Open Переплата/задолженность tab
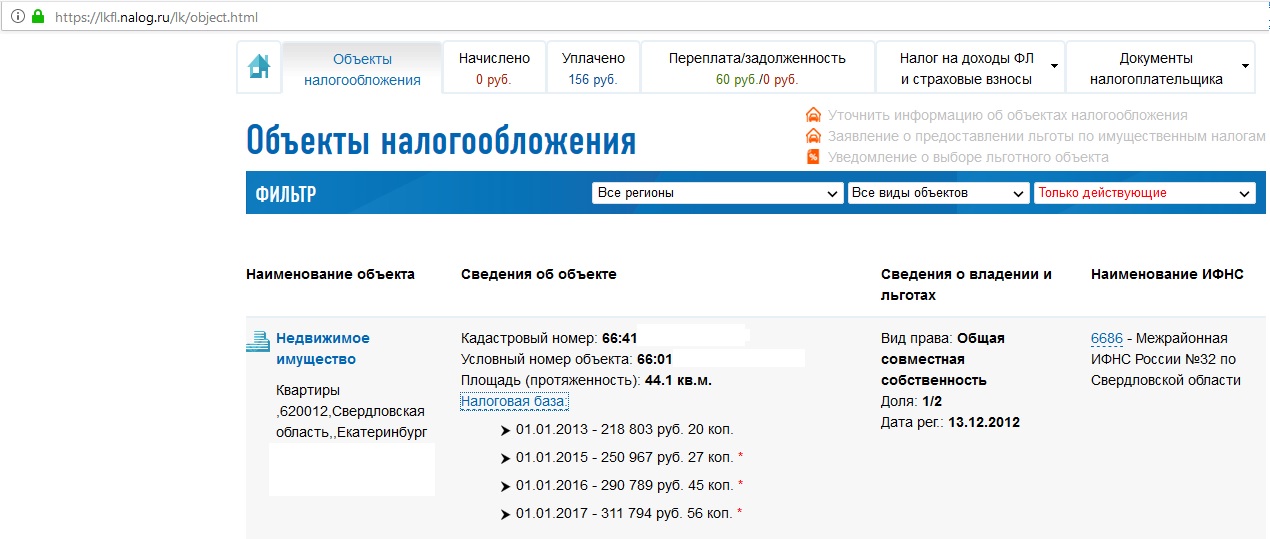Image resolution: width=1270 pixels, height=539 pixels. tap(757, 68)
